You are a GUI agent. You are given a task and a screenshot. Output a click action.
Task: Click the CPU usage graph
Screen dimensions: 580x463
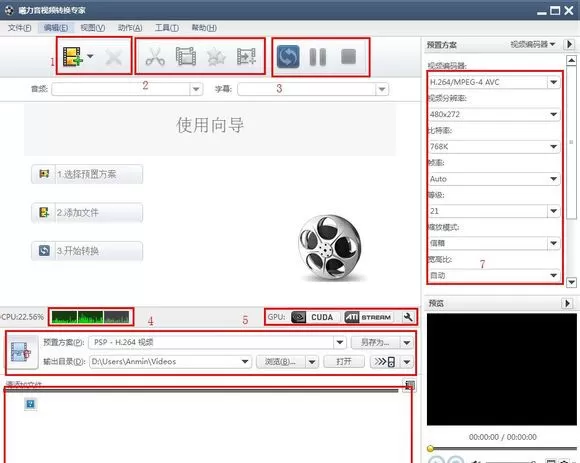(91, 317)
